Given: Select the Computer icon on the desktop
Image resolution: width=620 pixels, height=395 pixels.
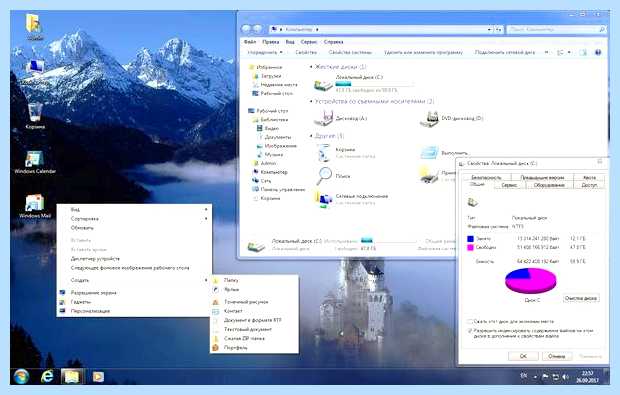Looking at the screenshot, I should pos(36,66).
